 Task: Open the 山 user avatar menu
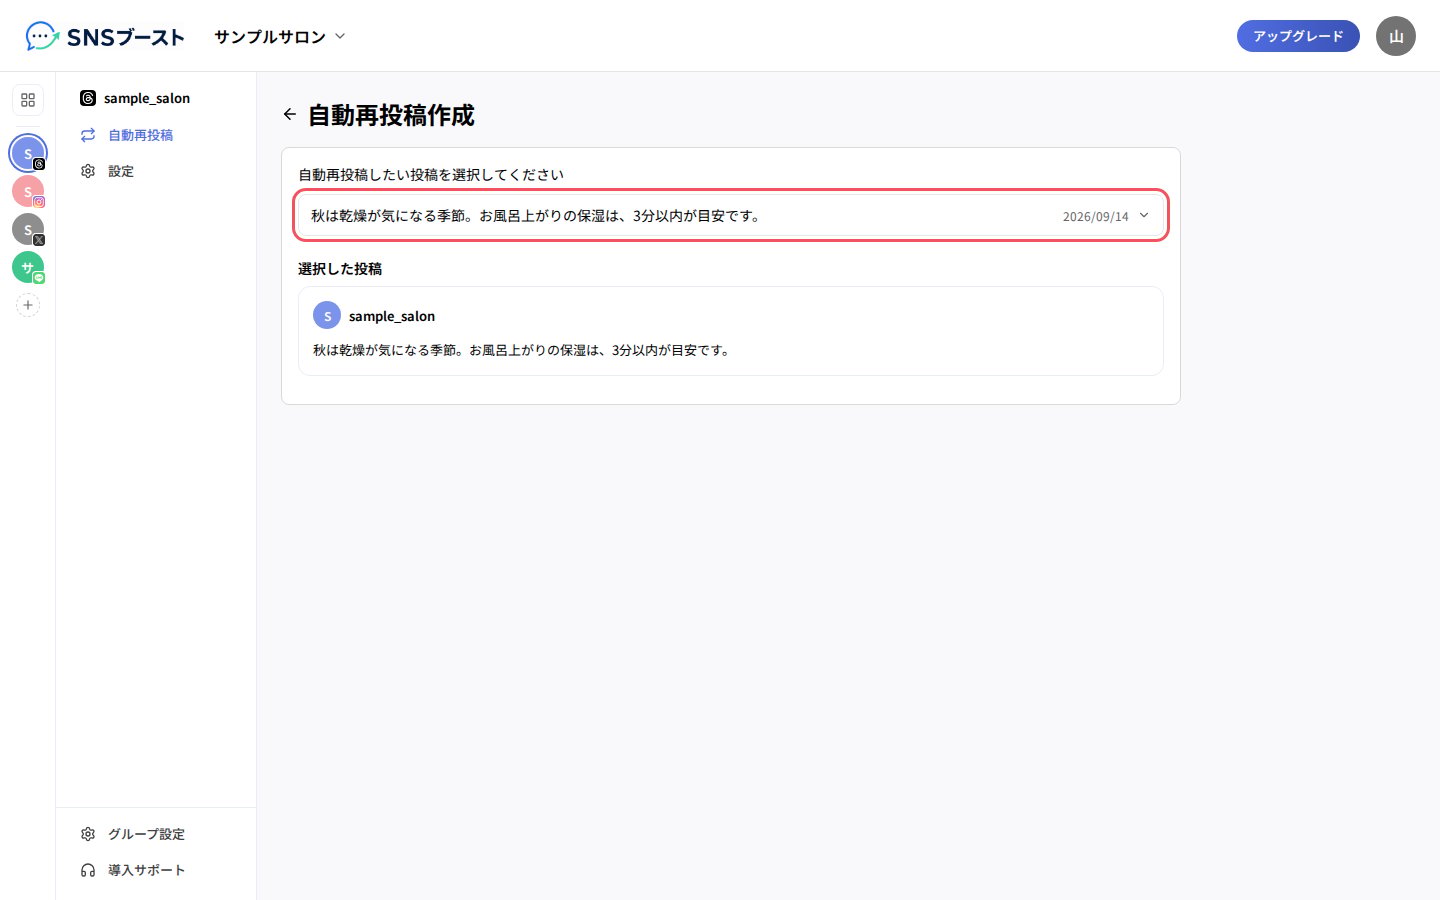(x=1396, y=36)
